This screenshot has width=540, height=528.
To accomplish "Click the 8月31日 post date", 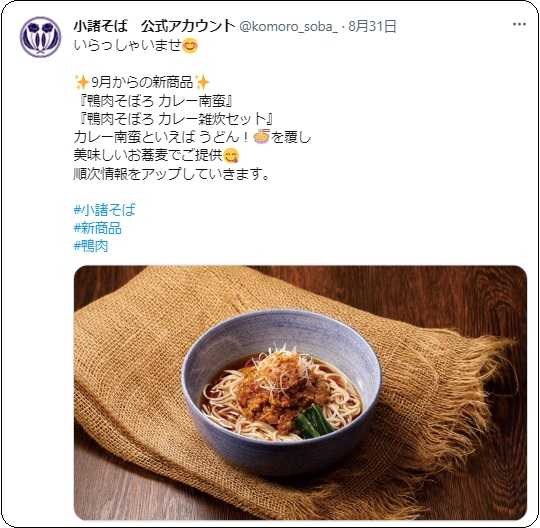I will (372, 26).
